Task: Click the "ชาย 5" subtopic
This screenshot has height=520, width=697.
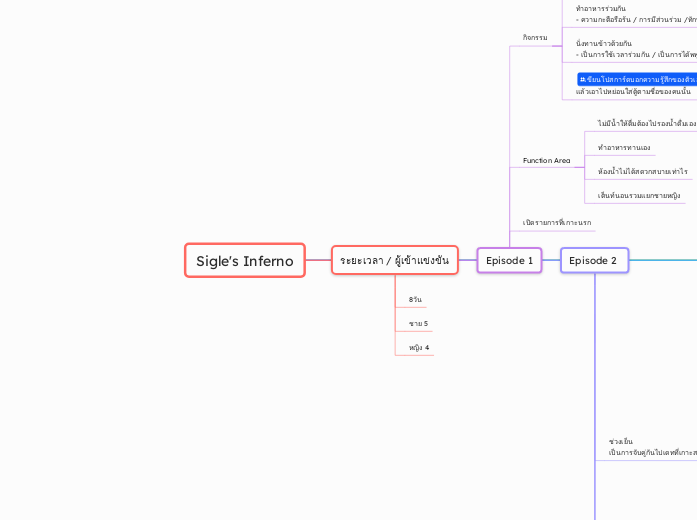Action: pyautogui.click(x=418, y=323)
